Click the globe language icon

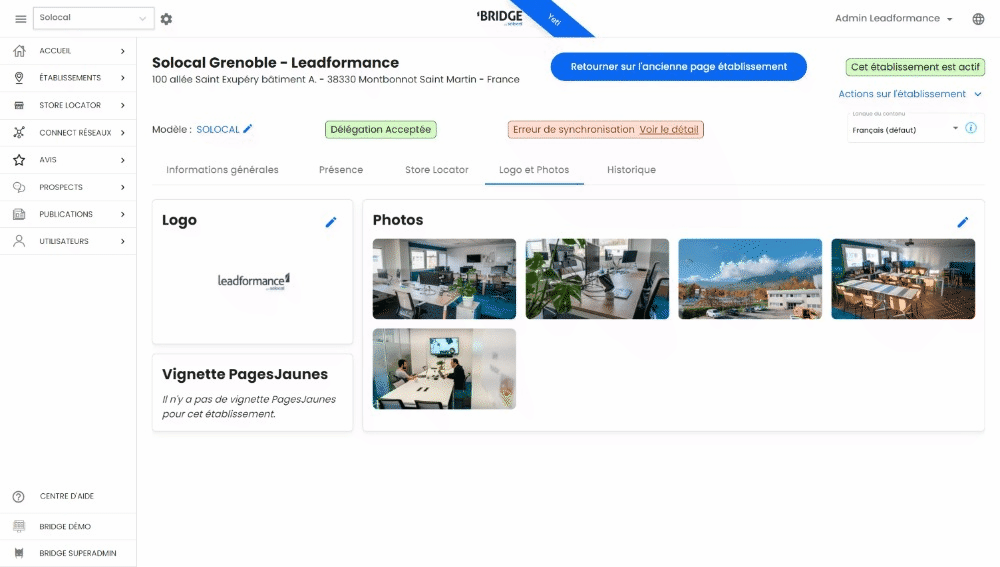tap(978, 19)
